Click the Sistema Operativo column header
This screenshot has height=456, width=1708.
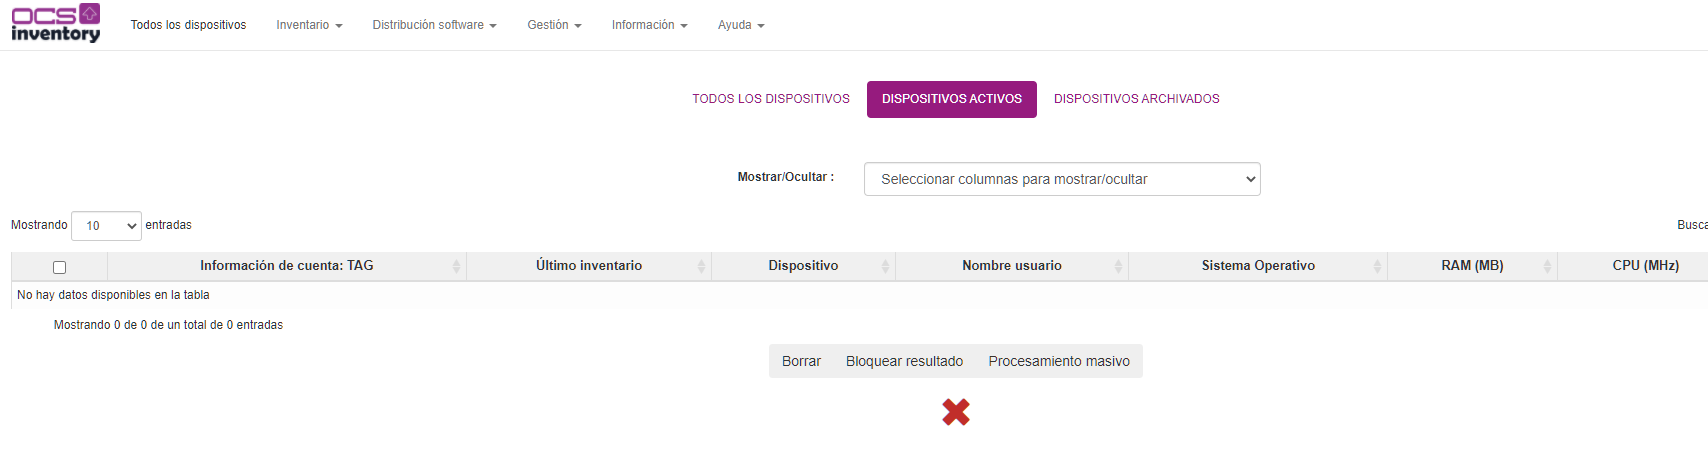1258,266
